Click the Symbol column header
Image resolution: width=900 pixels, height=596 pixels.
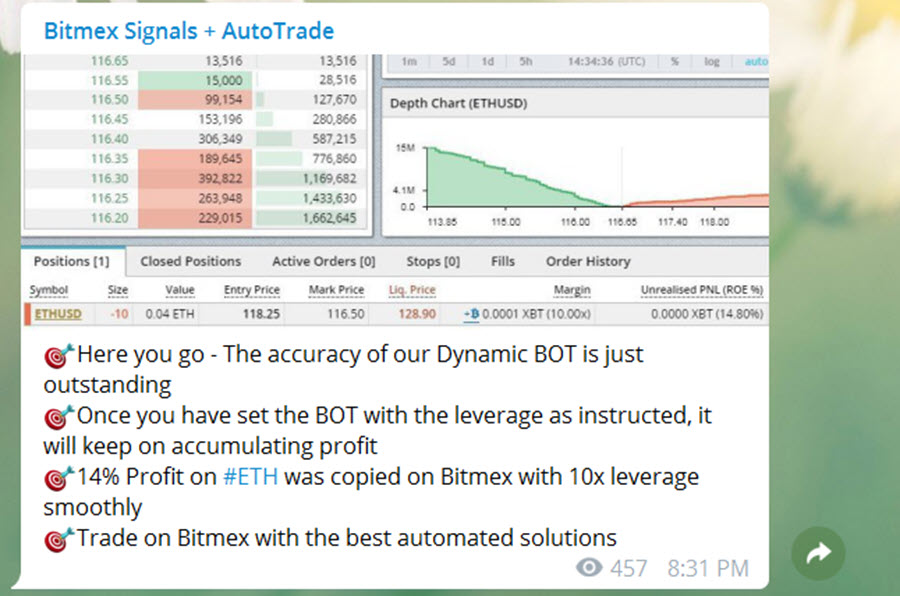pos(49,290)
